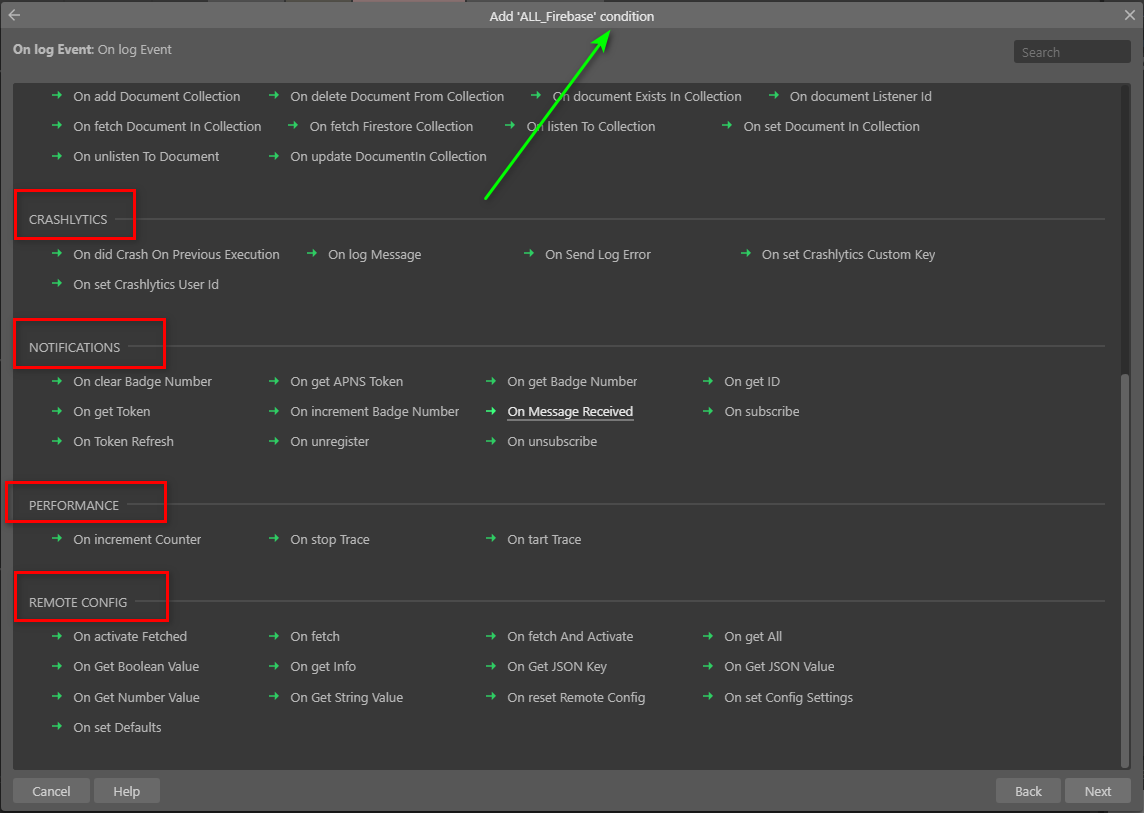Click arrow icon beside On set Defaults
The image size is (1144, 813).
coord(57,727)
